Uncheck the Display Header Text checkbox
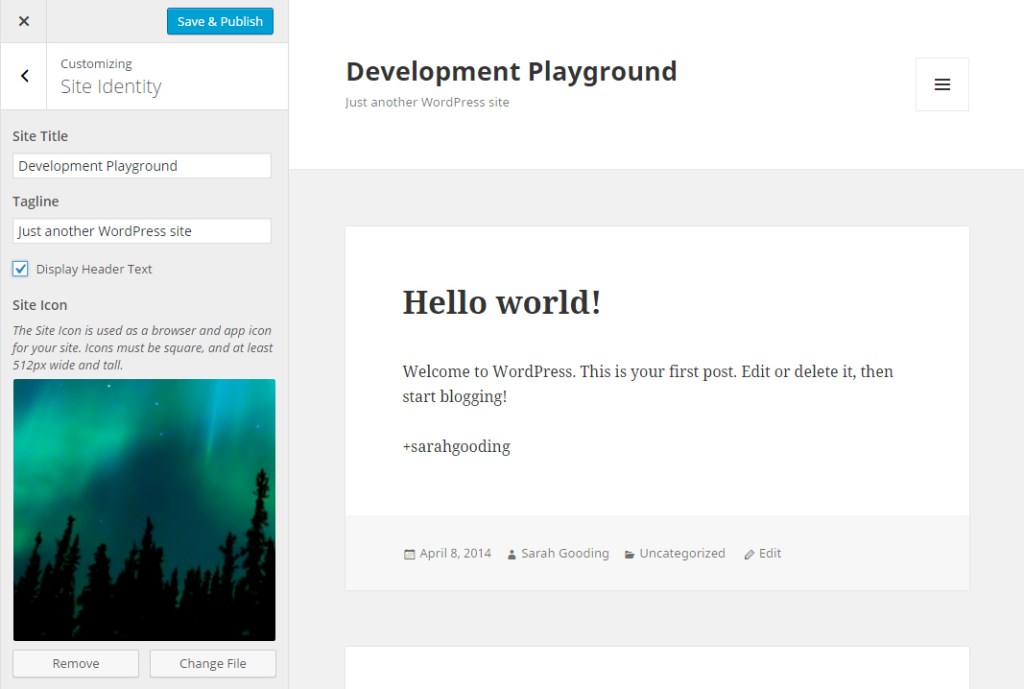This screenshot has width=1024, height=689. point(21,269)
